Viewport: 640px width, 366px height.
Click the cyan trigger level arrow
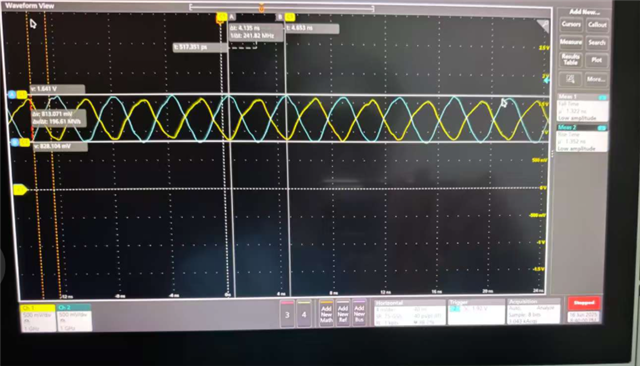coord(546,80)
